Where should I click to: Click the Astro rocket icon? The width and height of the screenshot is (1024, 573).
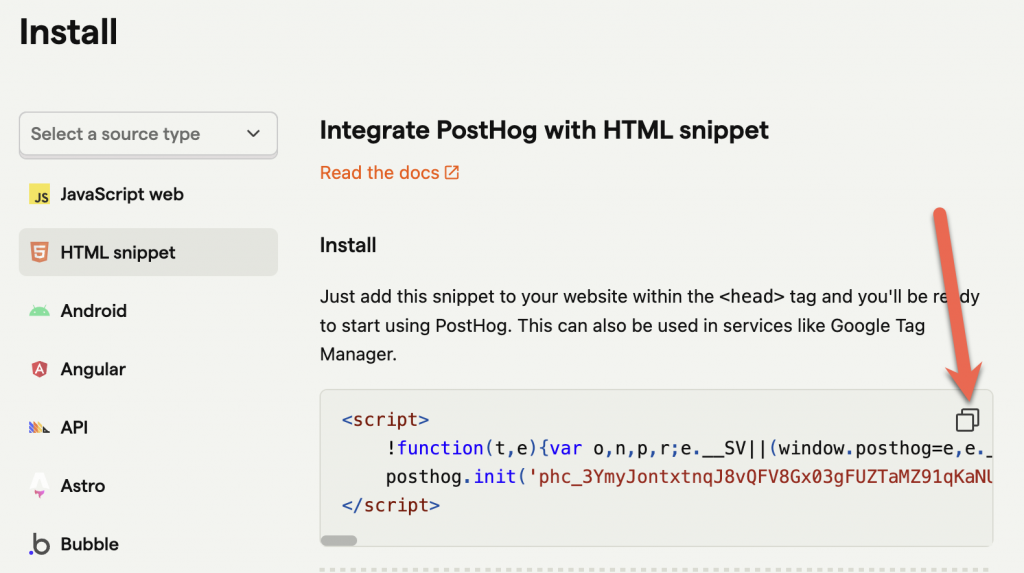click(39, 485)
